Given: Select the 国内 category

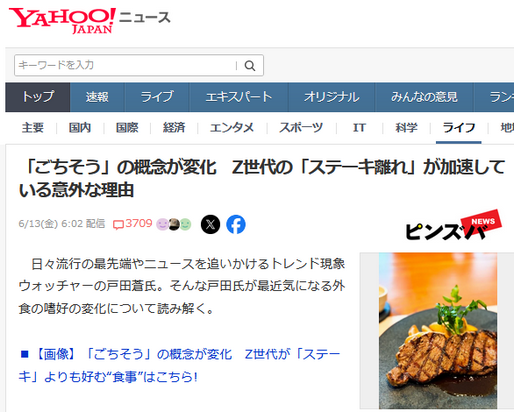Looking at the screenshot, I should tap(80, 128).
